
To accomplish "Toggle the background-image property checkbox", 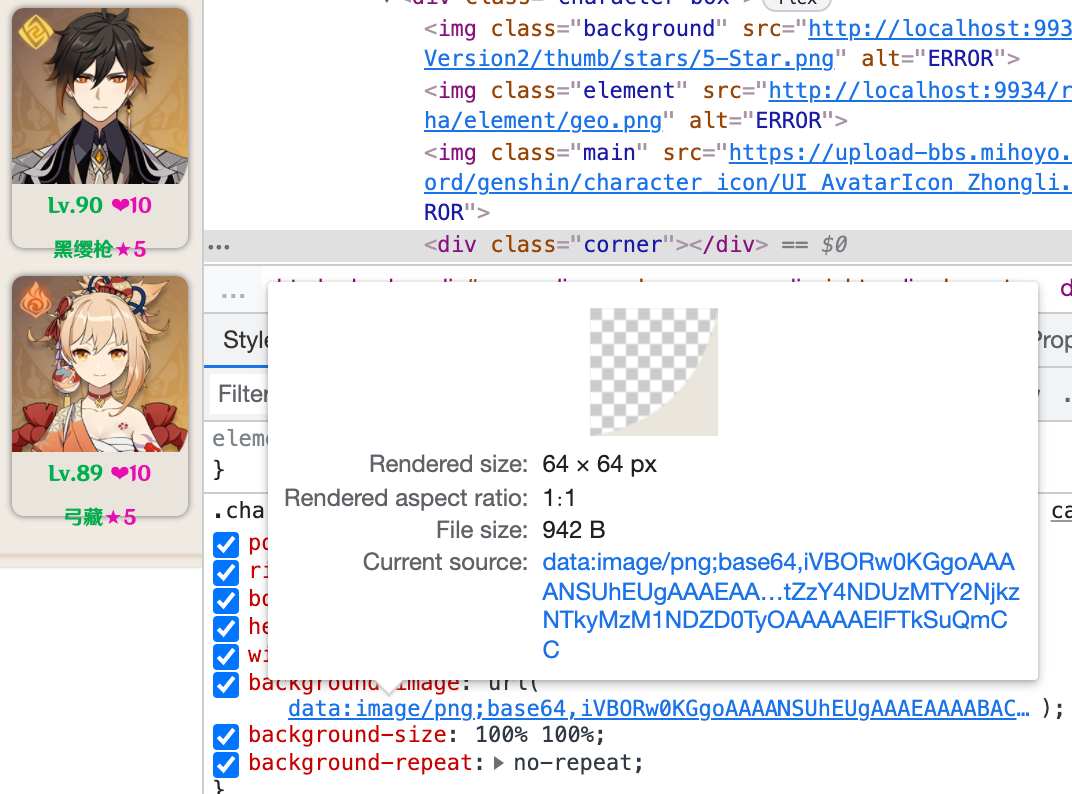I will pyautogui.click(x=226, y=684).
